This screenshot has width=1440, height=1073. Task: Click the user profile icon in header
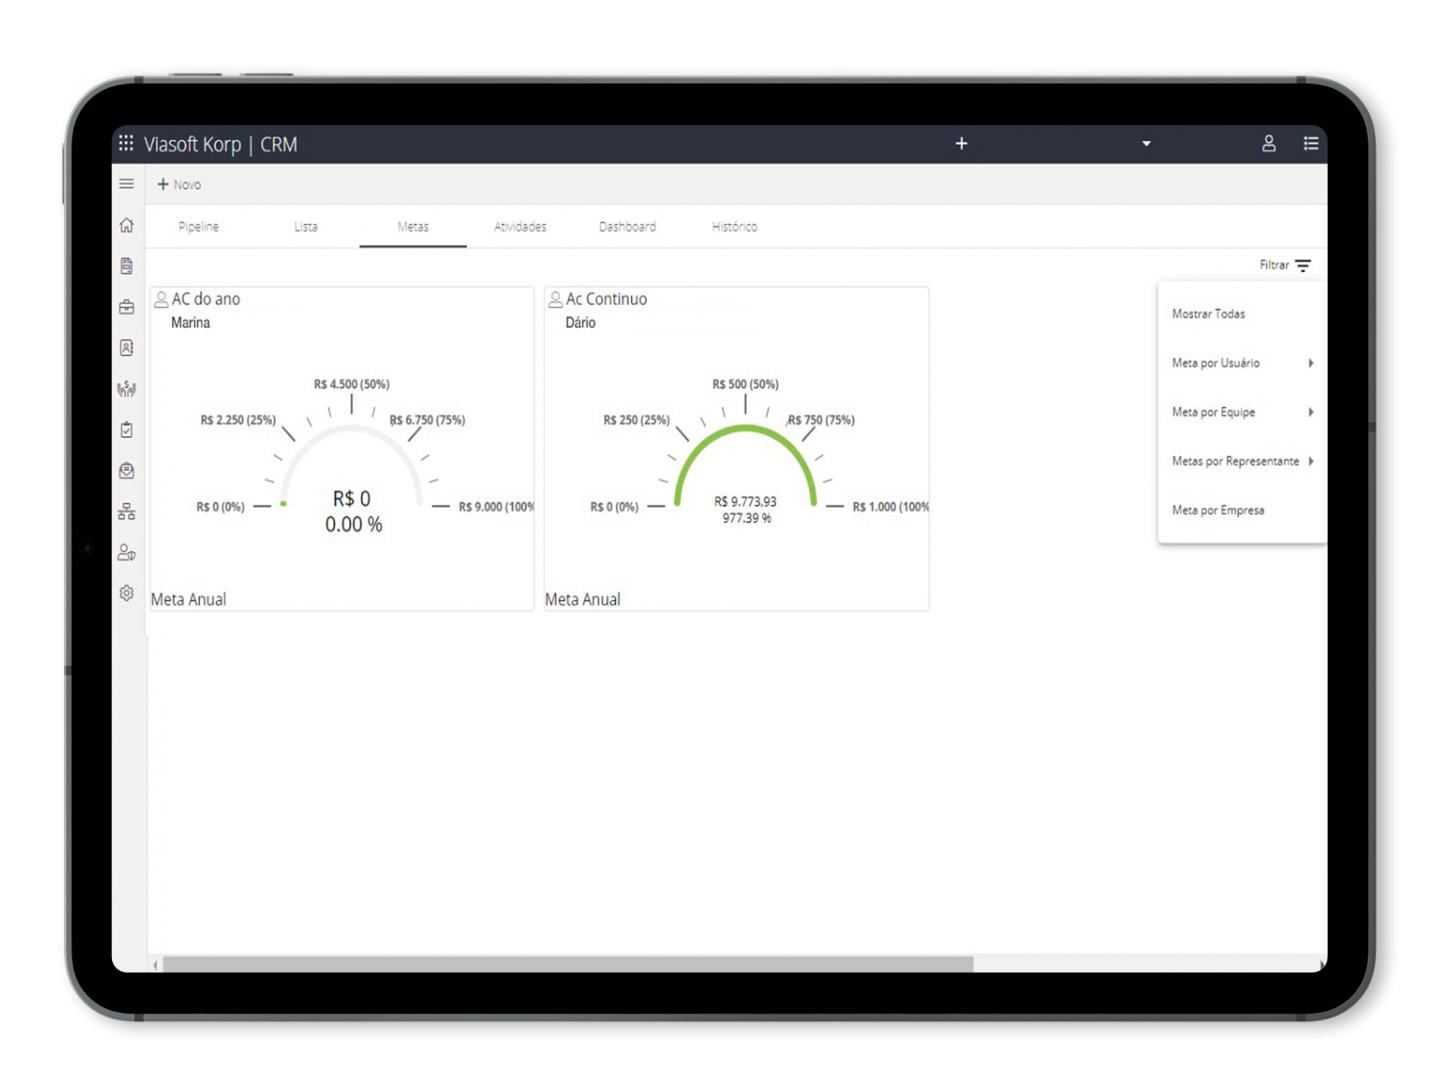(1269, 144)
